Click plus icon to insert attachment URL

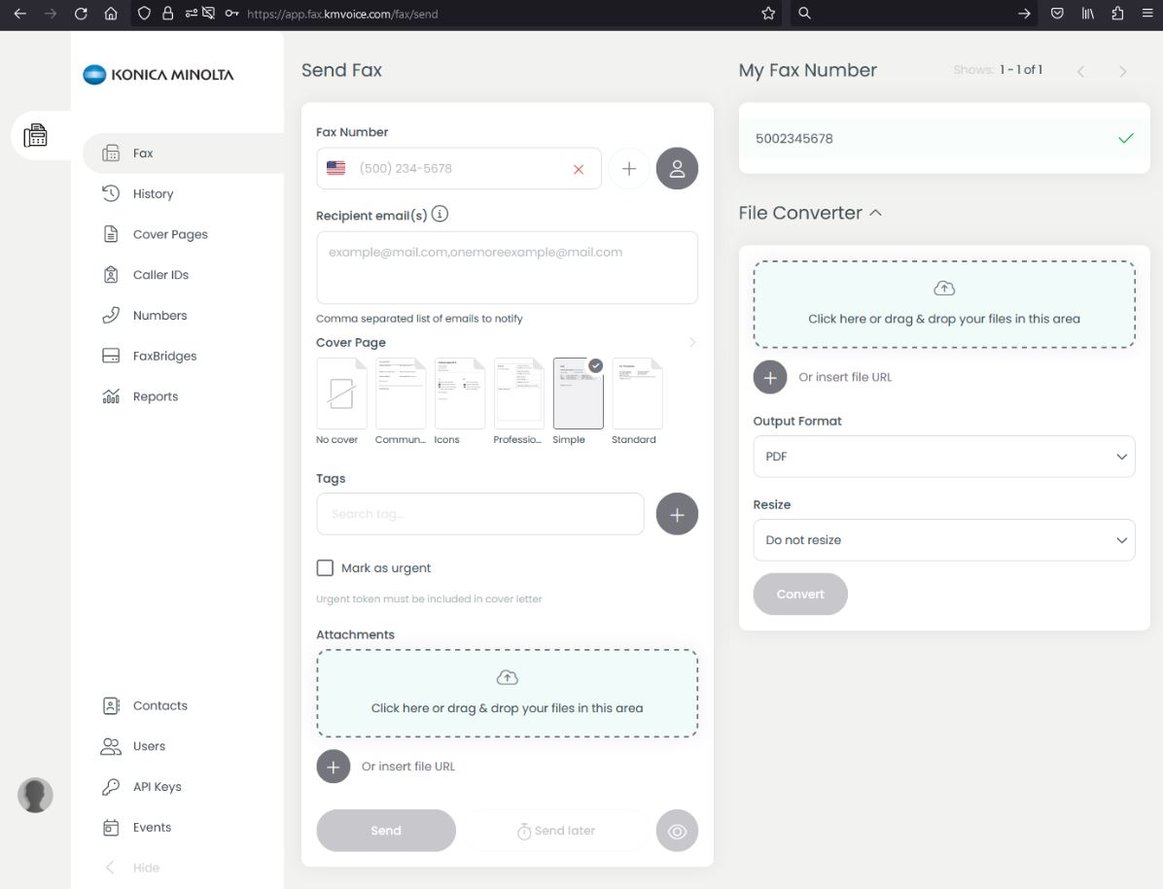[x=333, y=767]
